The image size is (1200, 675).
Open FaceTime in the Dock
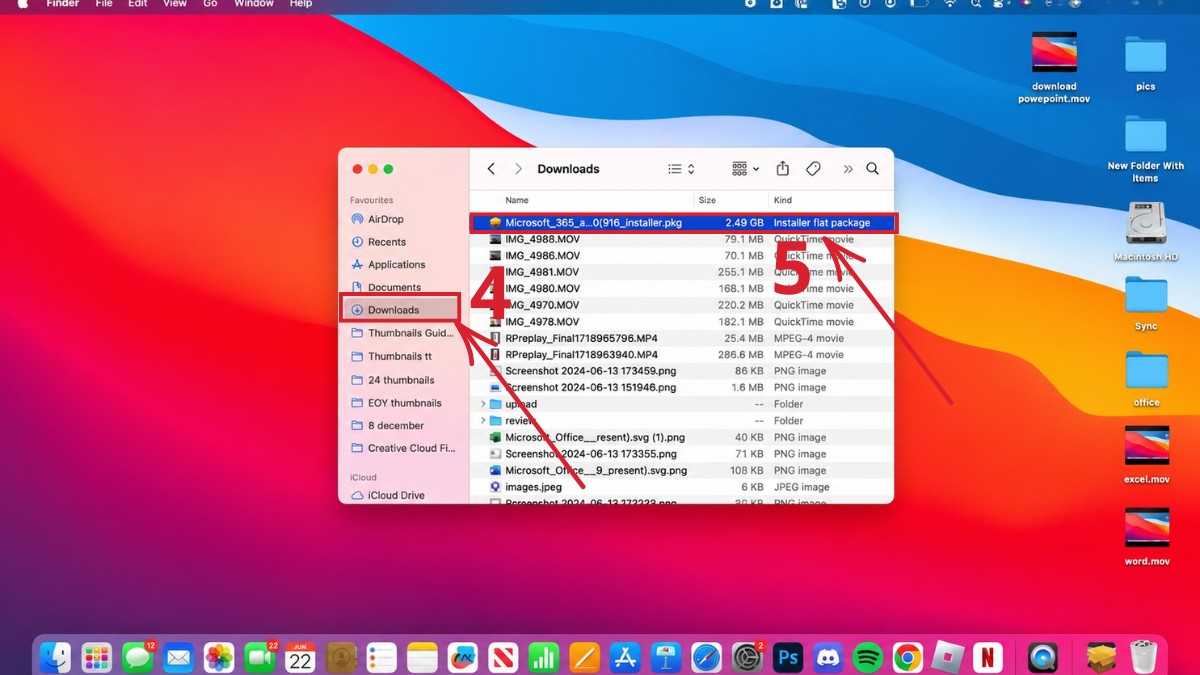pos(259,657)
